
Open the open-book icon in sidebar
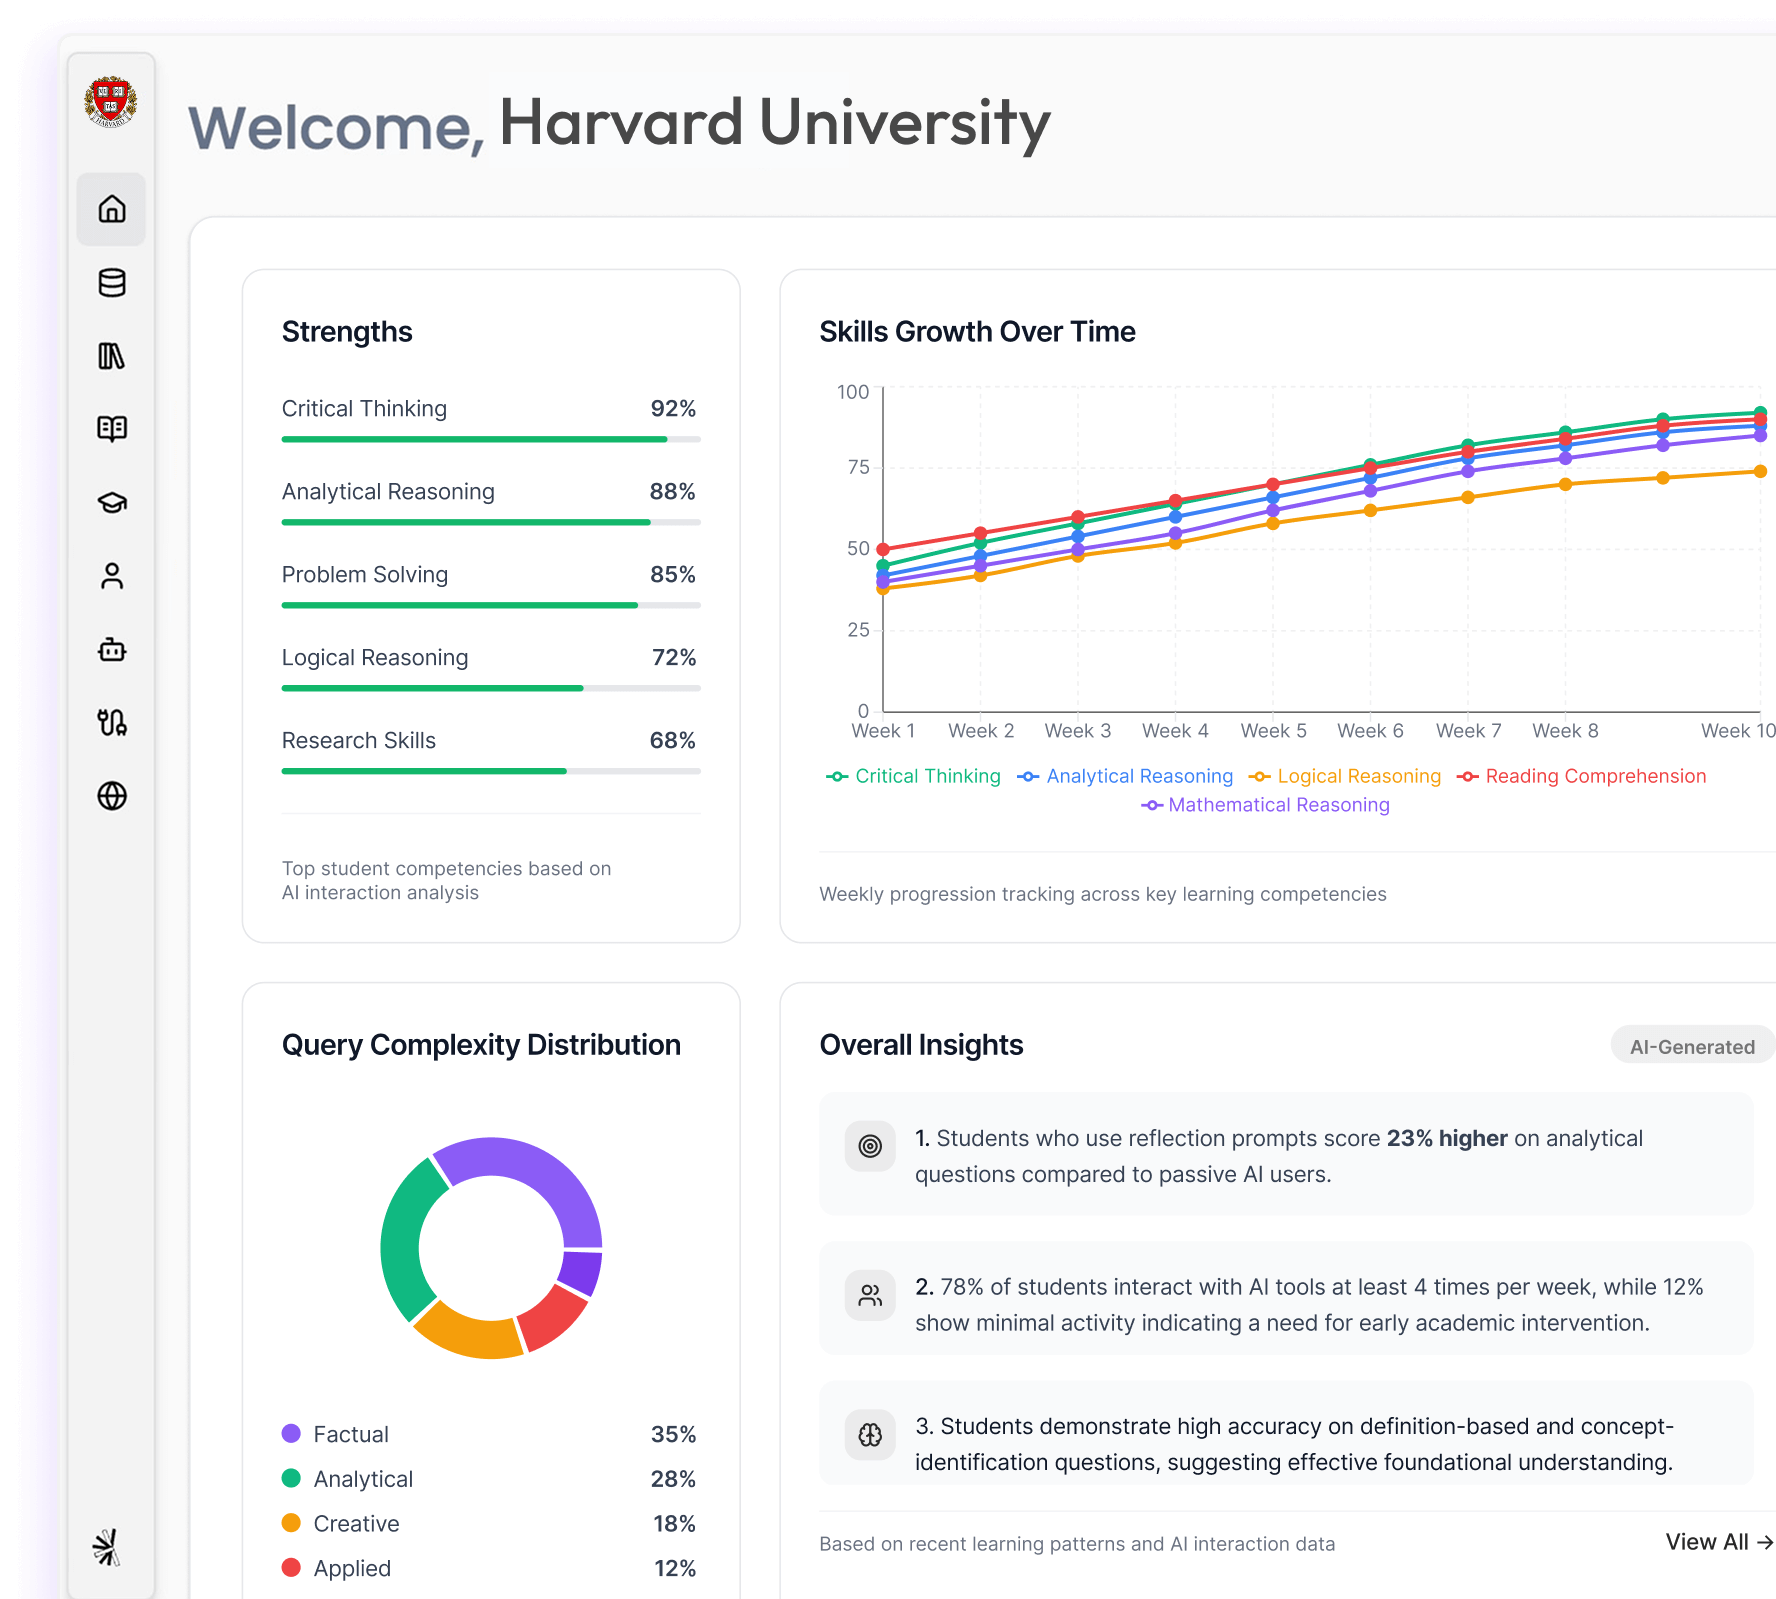click(112, 429)
